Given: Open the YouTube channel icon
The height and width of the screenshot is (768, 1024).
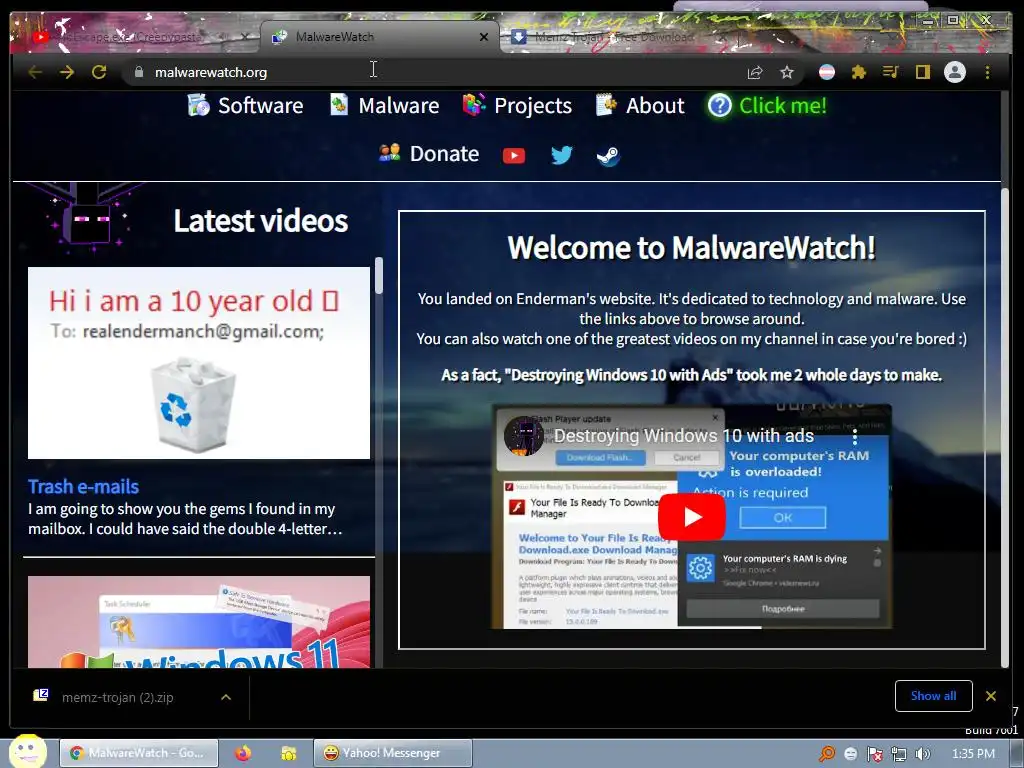Looking at the screenshot, I should (x=514, y=155).
